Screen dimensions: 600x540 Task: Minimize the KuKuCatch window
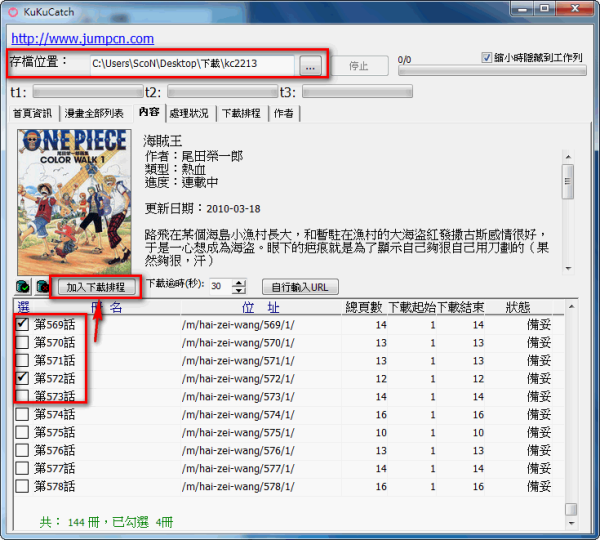(x=523, y=8)
